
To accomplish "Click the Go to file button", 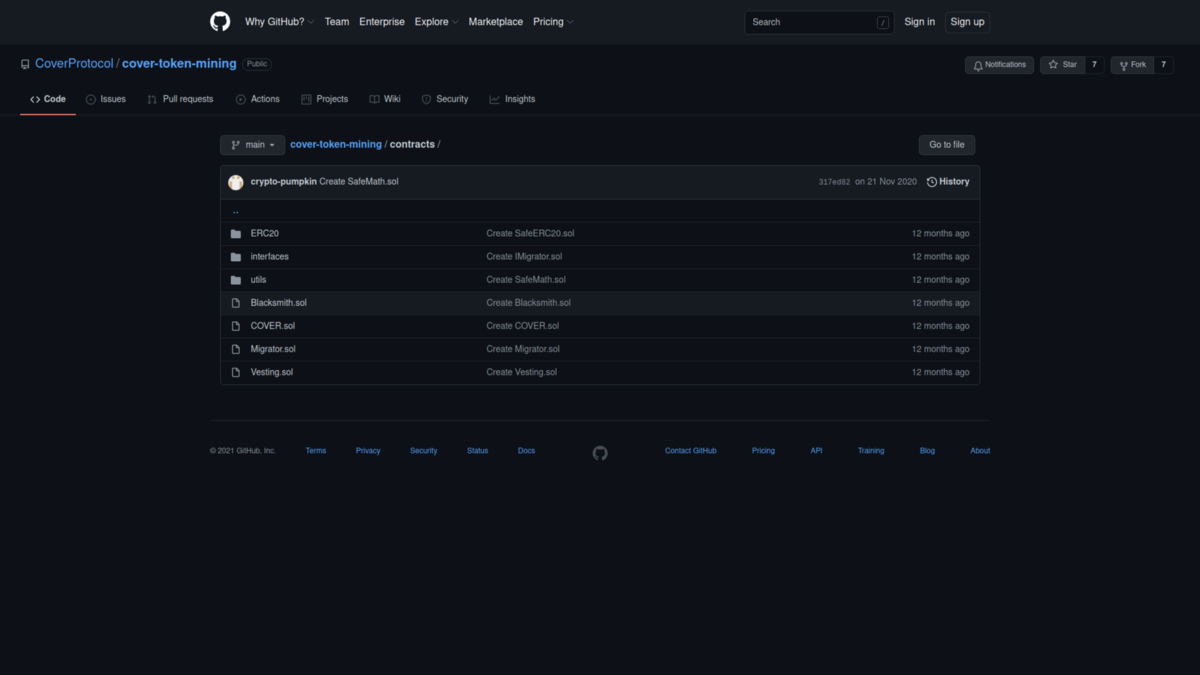I will pyautogui.click(x=947, y=145).
